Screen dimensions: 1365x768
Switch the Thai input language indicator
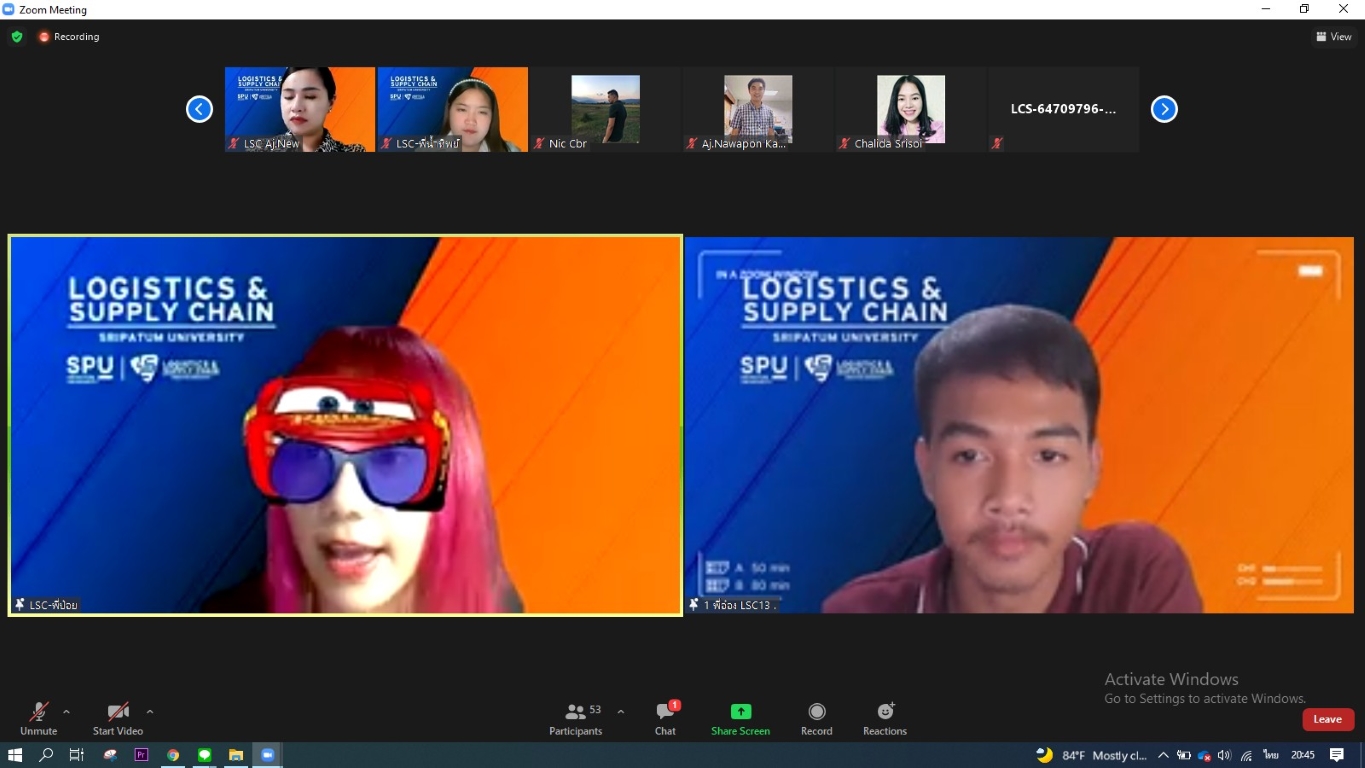click(x=1271, y=755)
